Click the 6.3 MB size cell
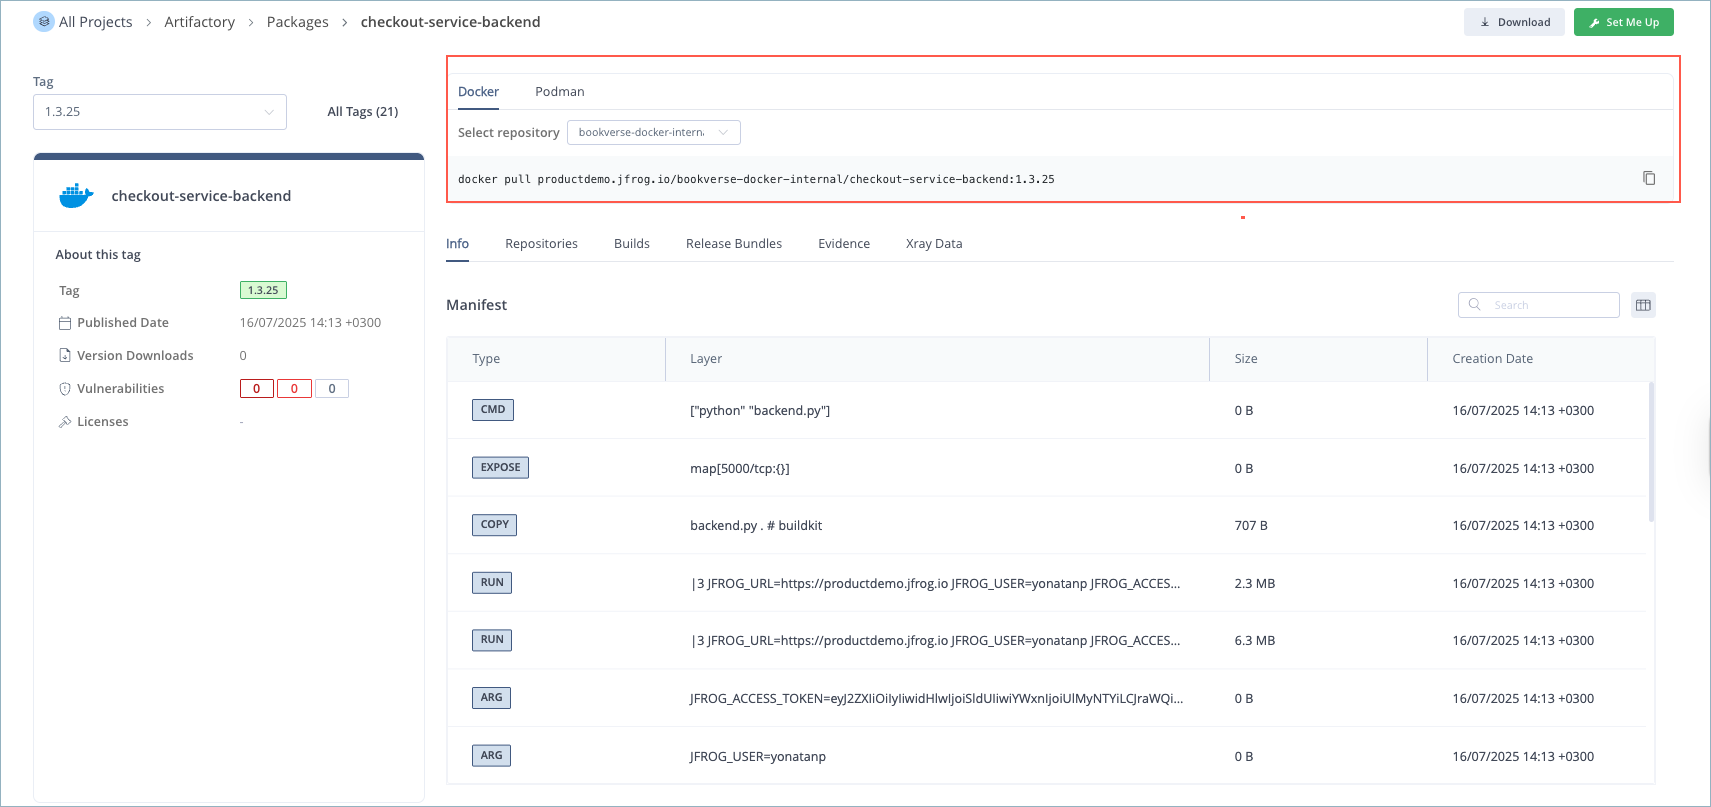Screen dimensions: 1711x807 point(1255,641)
